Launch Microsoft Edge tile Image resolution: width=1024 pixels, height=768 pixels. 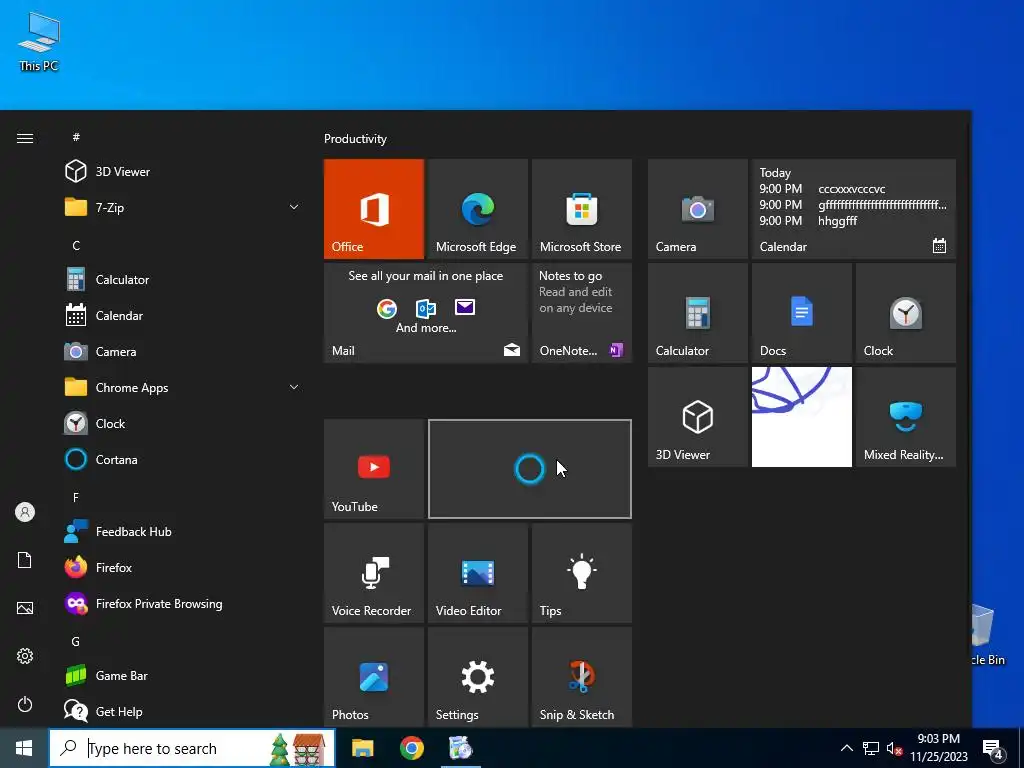click(477, 209)
